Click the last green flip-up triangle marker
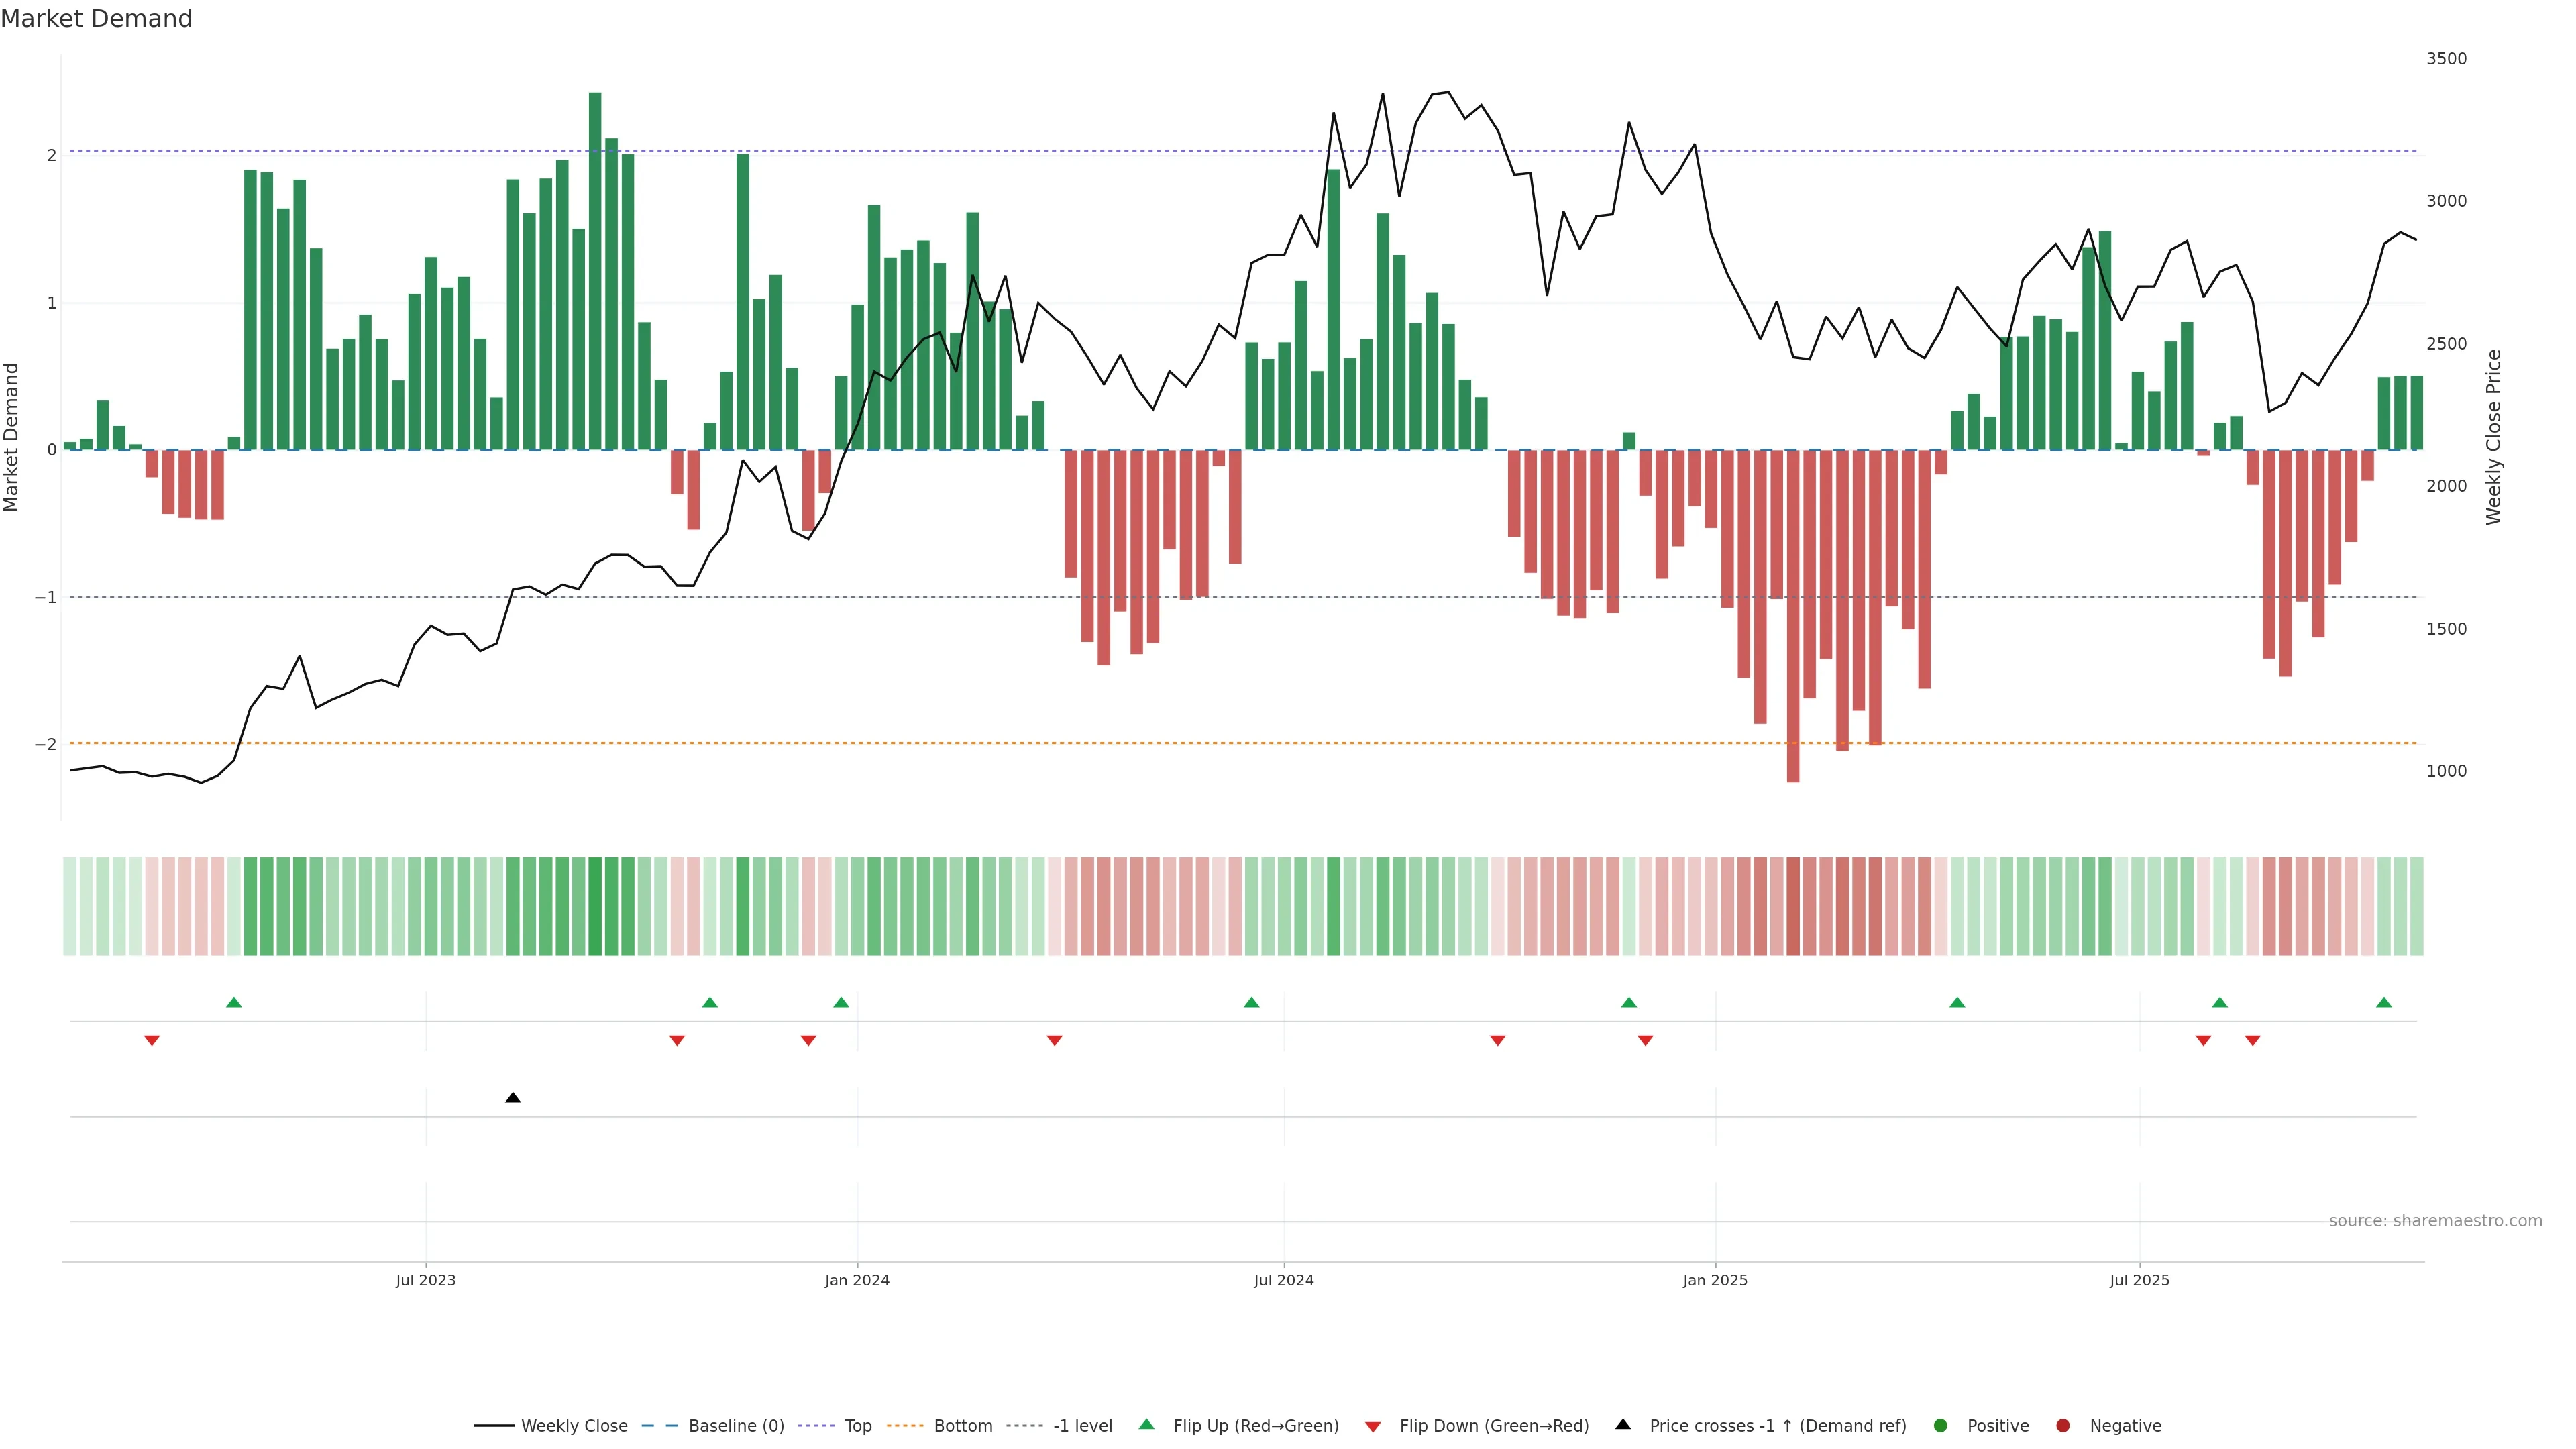 (2384, 1003)
